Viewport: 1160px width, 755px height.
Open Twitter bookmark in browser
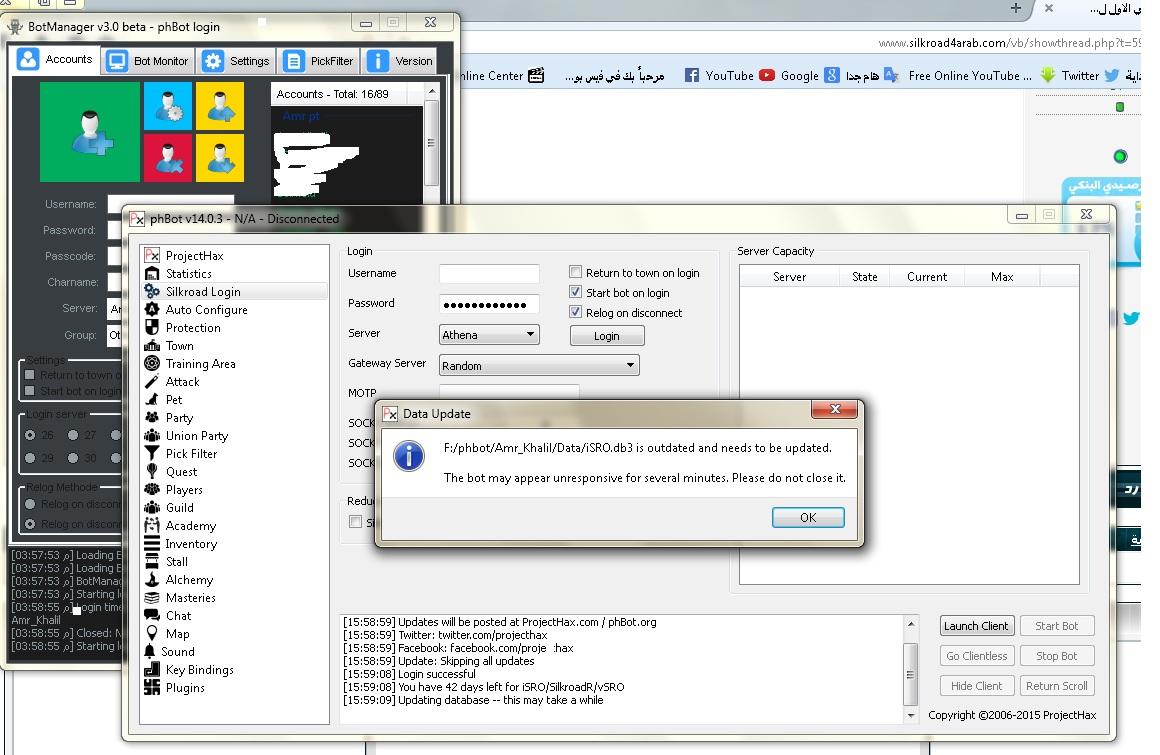tap(1090, 75)
